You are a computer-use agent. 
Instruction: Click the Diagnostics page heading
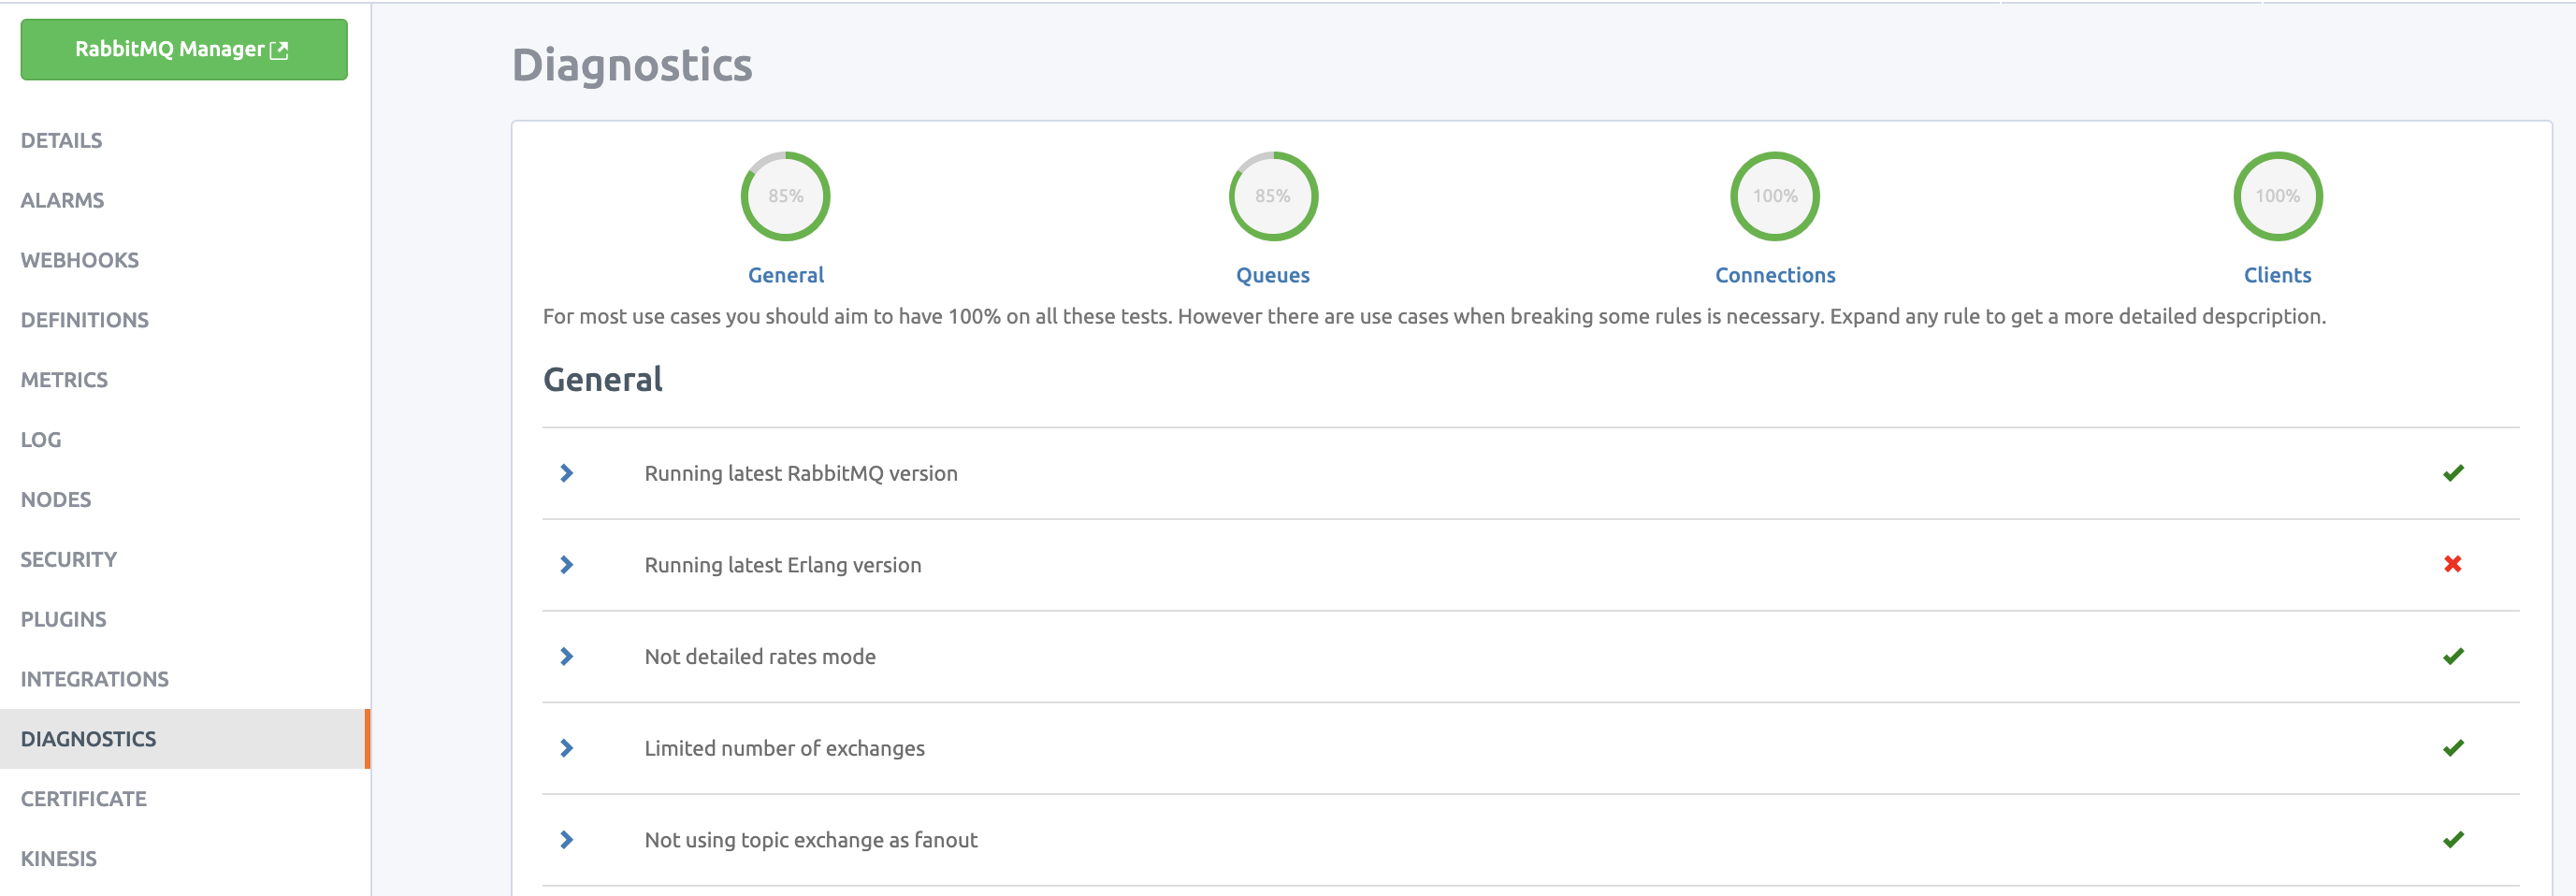(632, 65)
